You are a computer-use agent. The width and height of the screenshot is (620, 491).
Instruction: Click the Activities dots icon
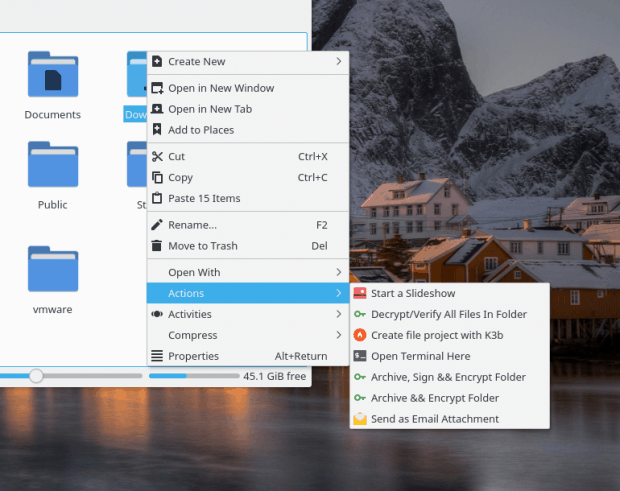[x=157, y=314]
